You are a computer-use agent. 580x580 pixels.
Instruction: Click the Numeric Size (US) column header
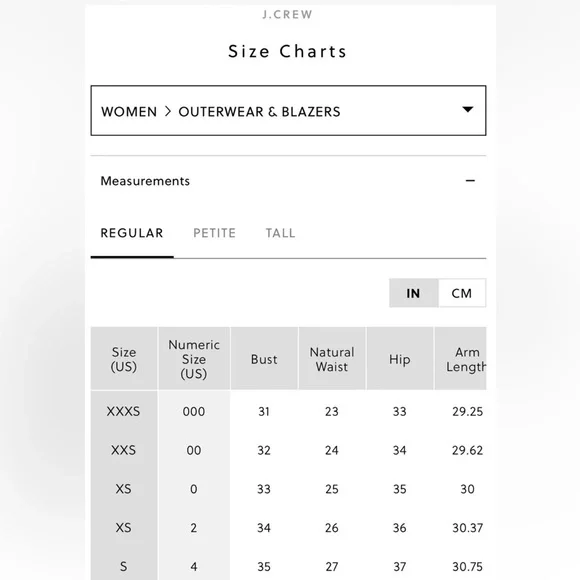click(x=194, y=359)
